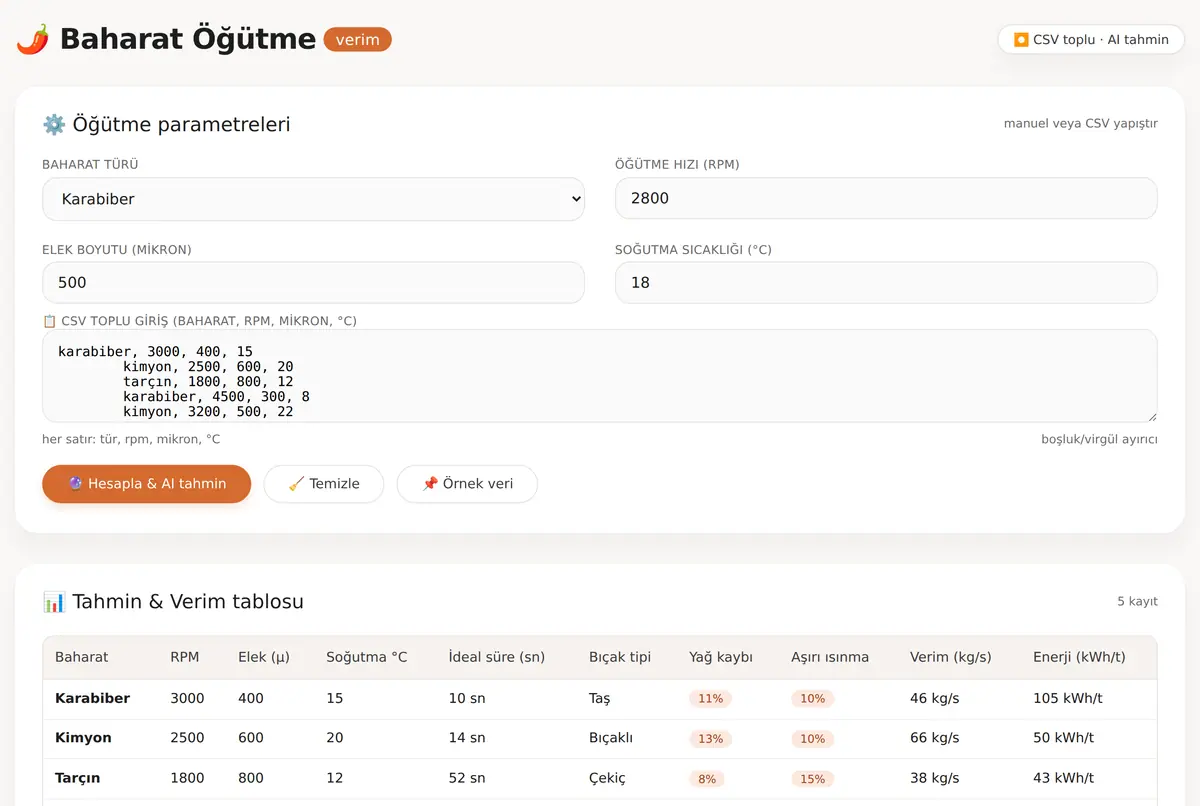Click the orange verim badge

(x=358, y=39)
